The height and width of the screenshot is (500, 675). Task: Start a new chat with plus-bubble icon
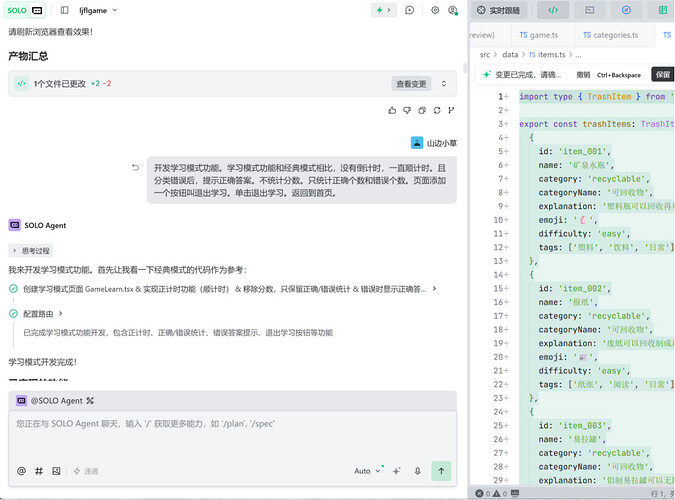point(409,10)
